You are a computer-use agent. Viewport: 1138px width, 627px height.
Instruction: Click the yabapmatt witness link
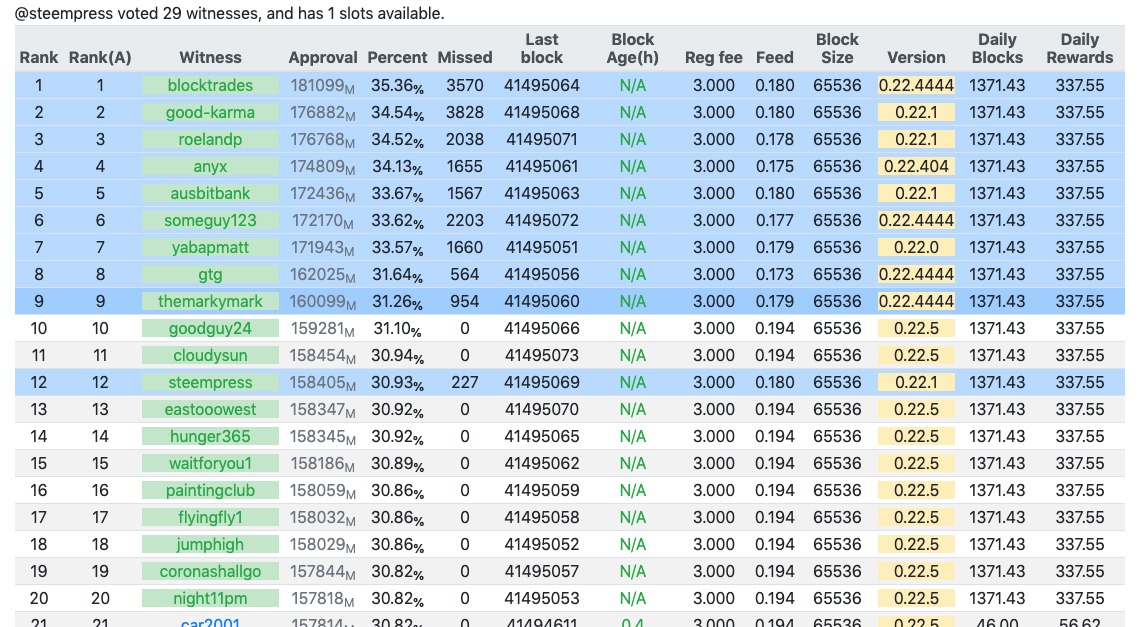[210, 248]
